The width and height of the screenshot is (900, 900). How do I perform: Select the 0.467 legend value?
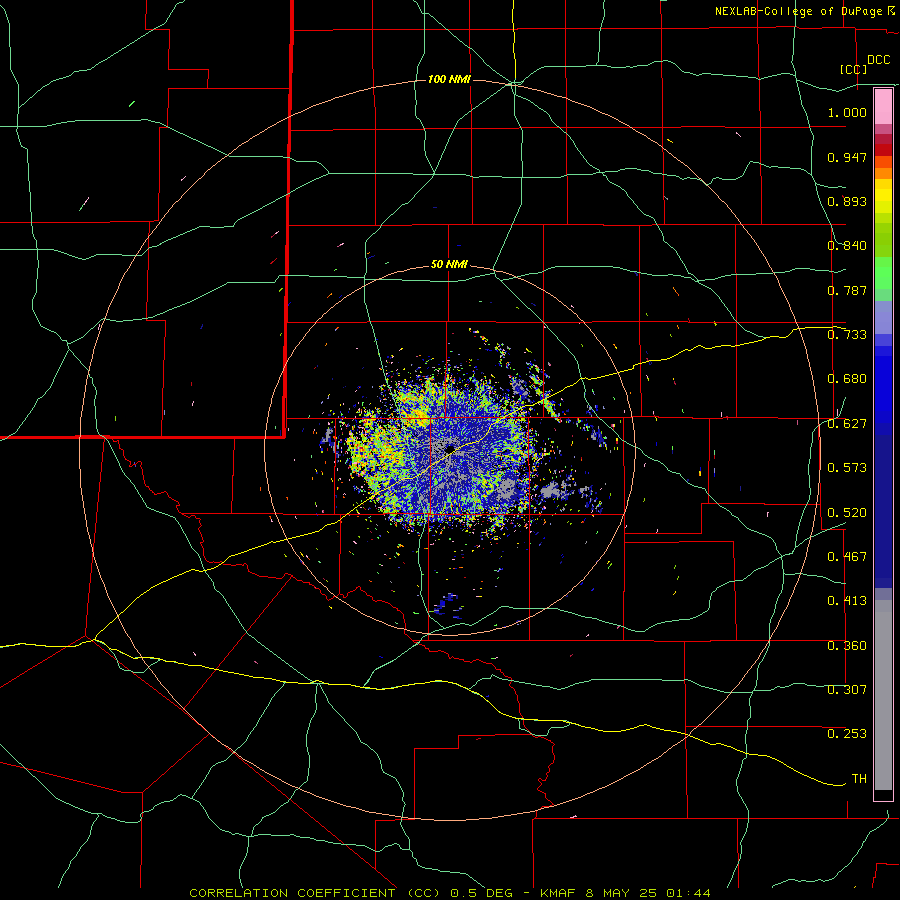click(847, 557)
